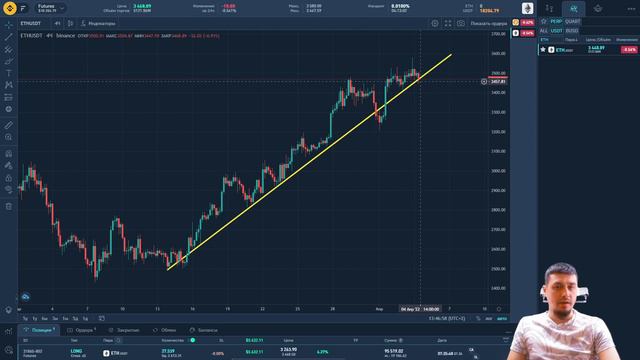Click the lightbulb ideas icon
Image resolution: width=640 pixels, height=360 pixels.
click(9, 310)
